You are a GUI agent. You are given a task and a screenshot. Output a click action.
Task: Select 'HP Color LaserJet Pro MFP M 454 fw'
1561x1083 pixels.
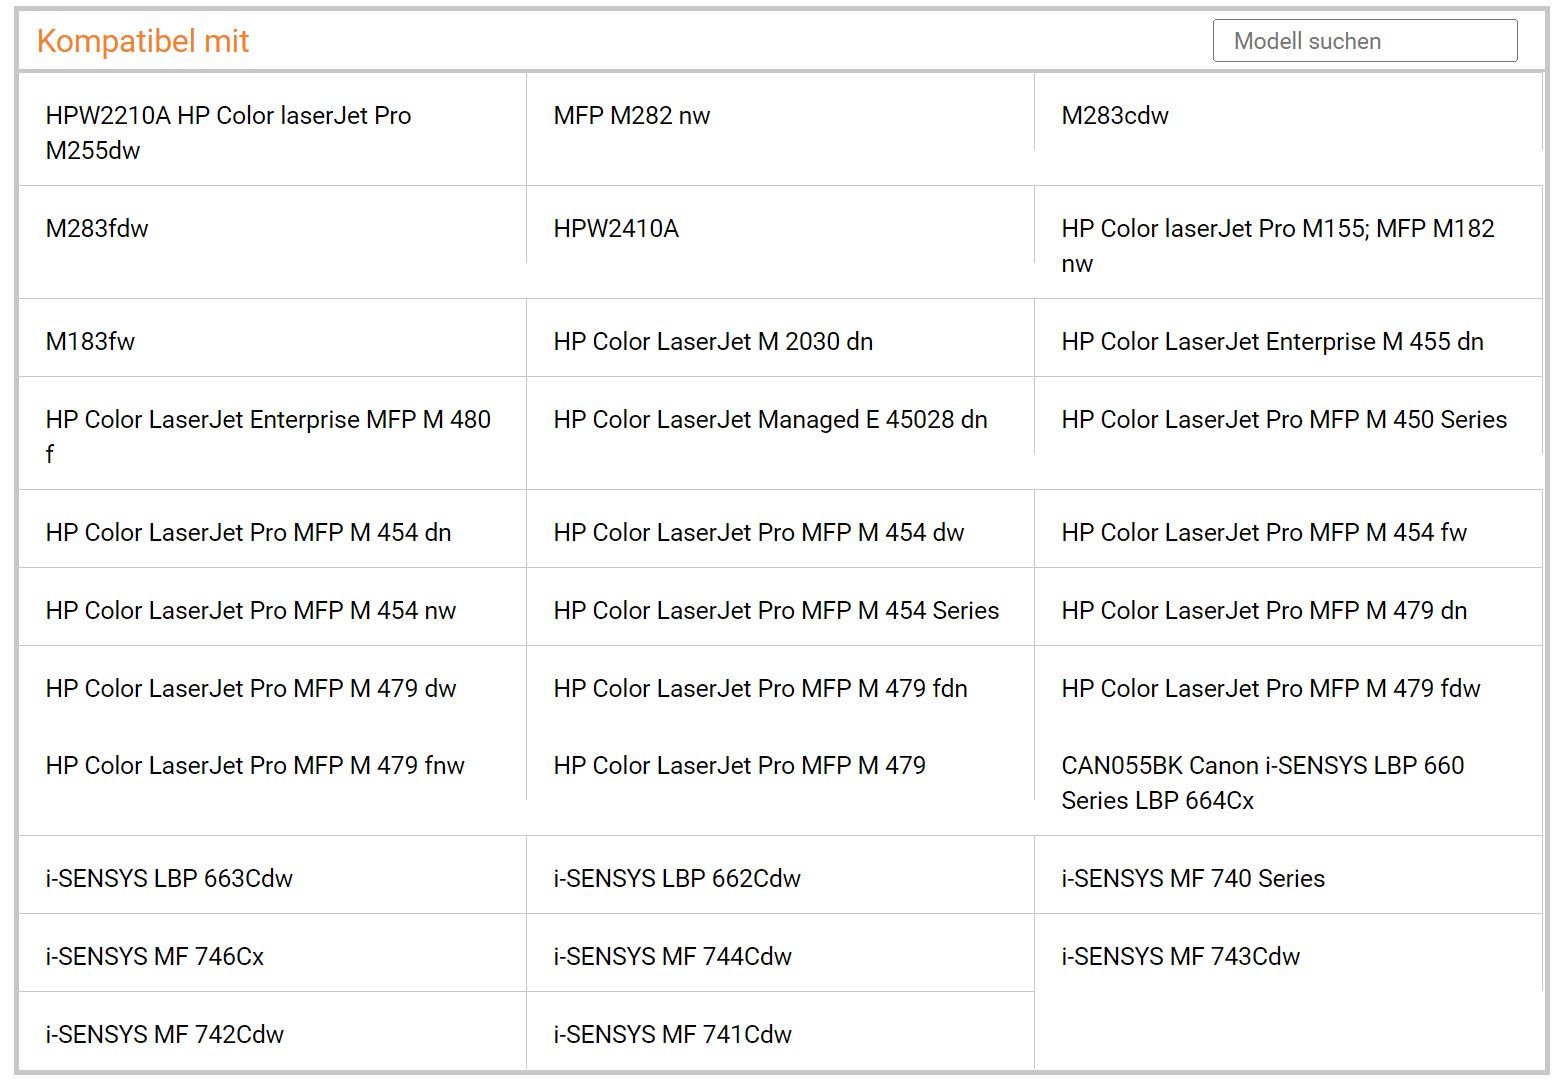coord(1264,533)
